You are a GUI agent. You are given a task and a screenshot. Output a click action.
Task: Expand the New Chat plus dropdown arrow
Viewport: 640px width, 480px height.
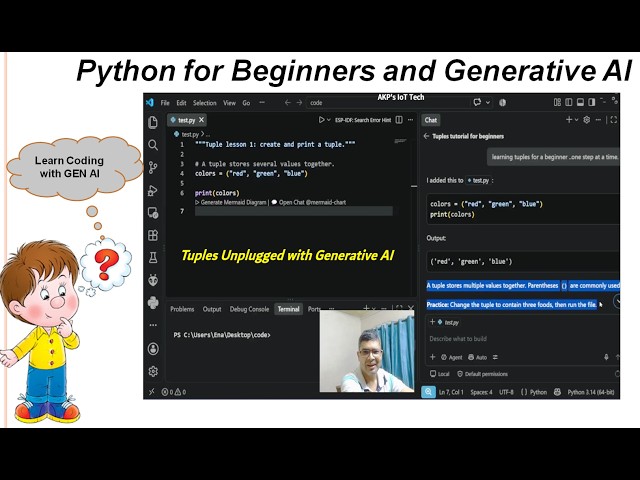click(x=576, y=120)
